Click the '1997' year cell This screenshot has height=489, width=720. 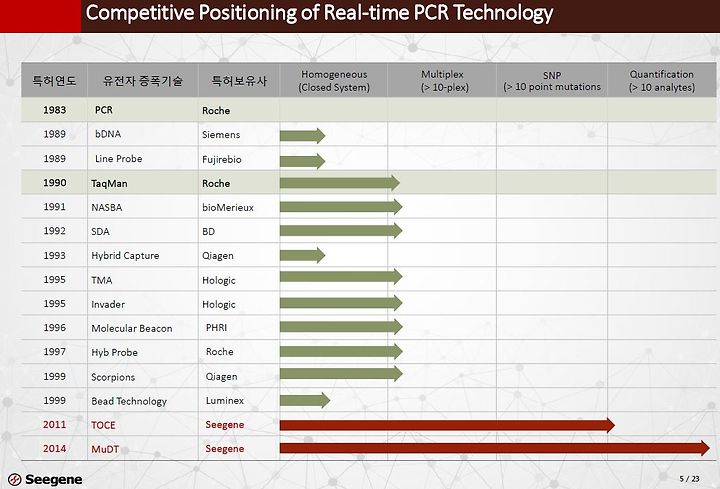pyautogui.click(x=55, y=352)
